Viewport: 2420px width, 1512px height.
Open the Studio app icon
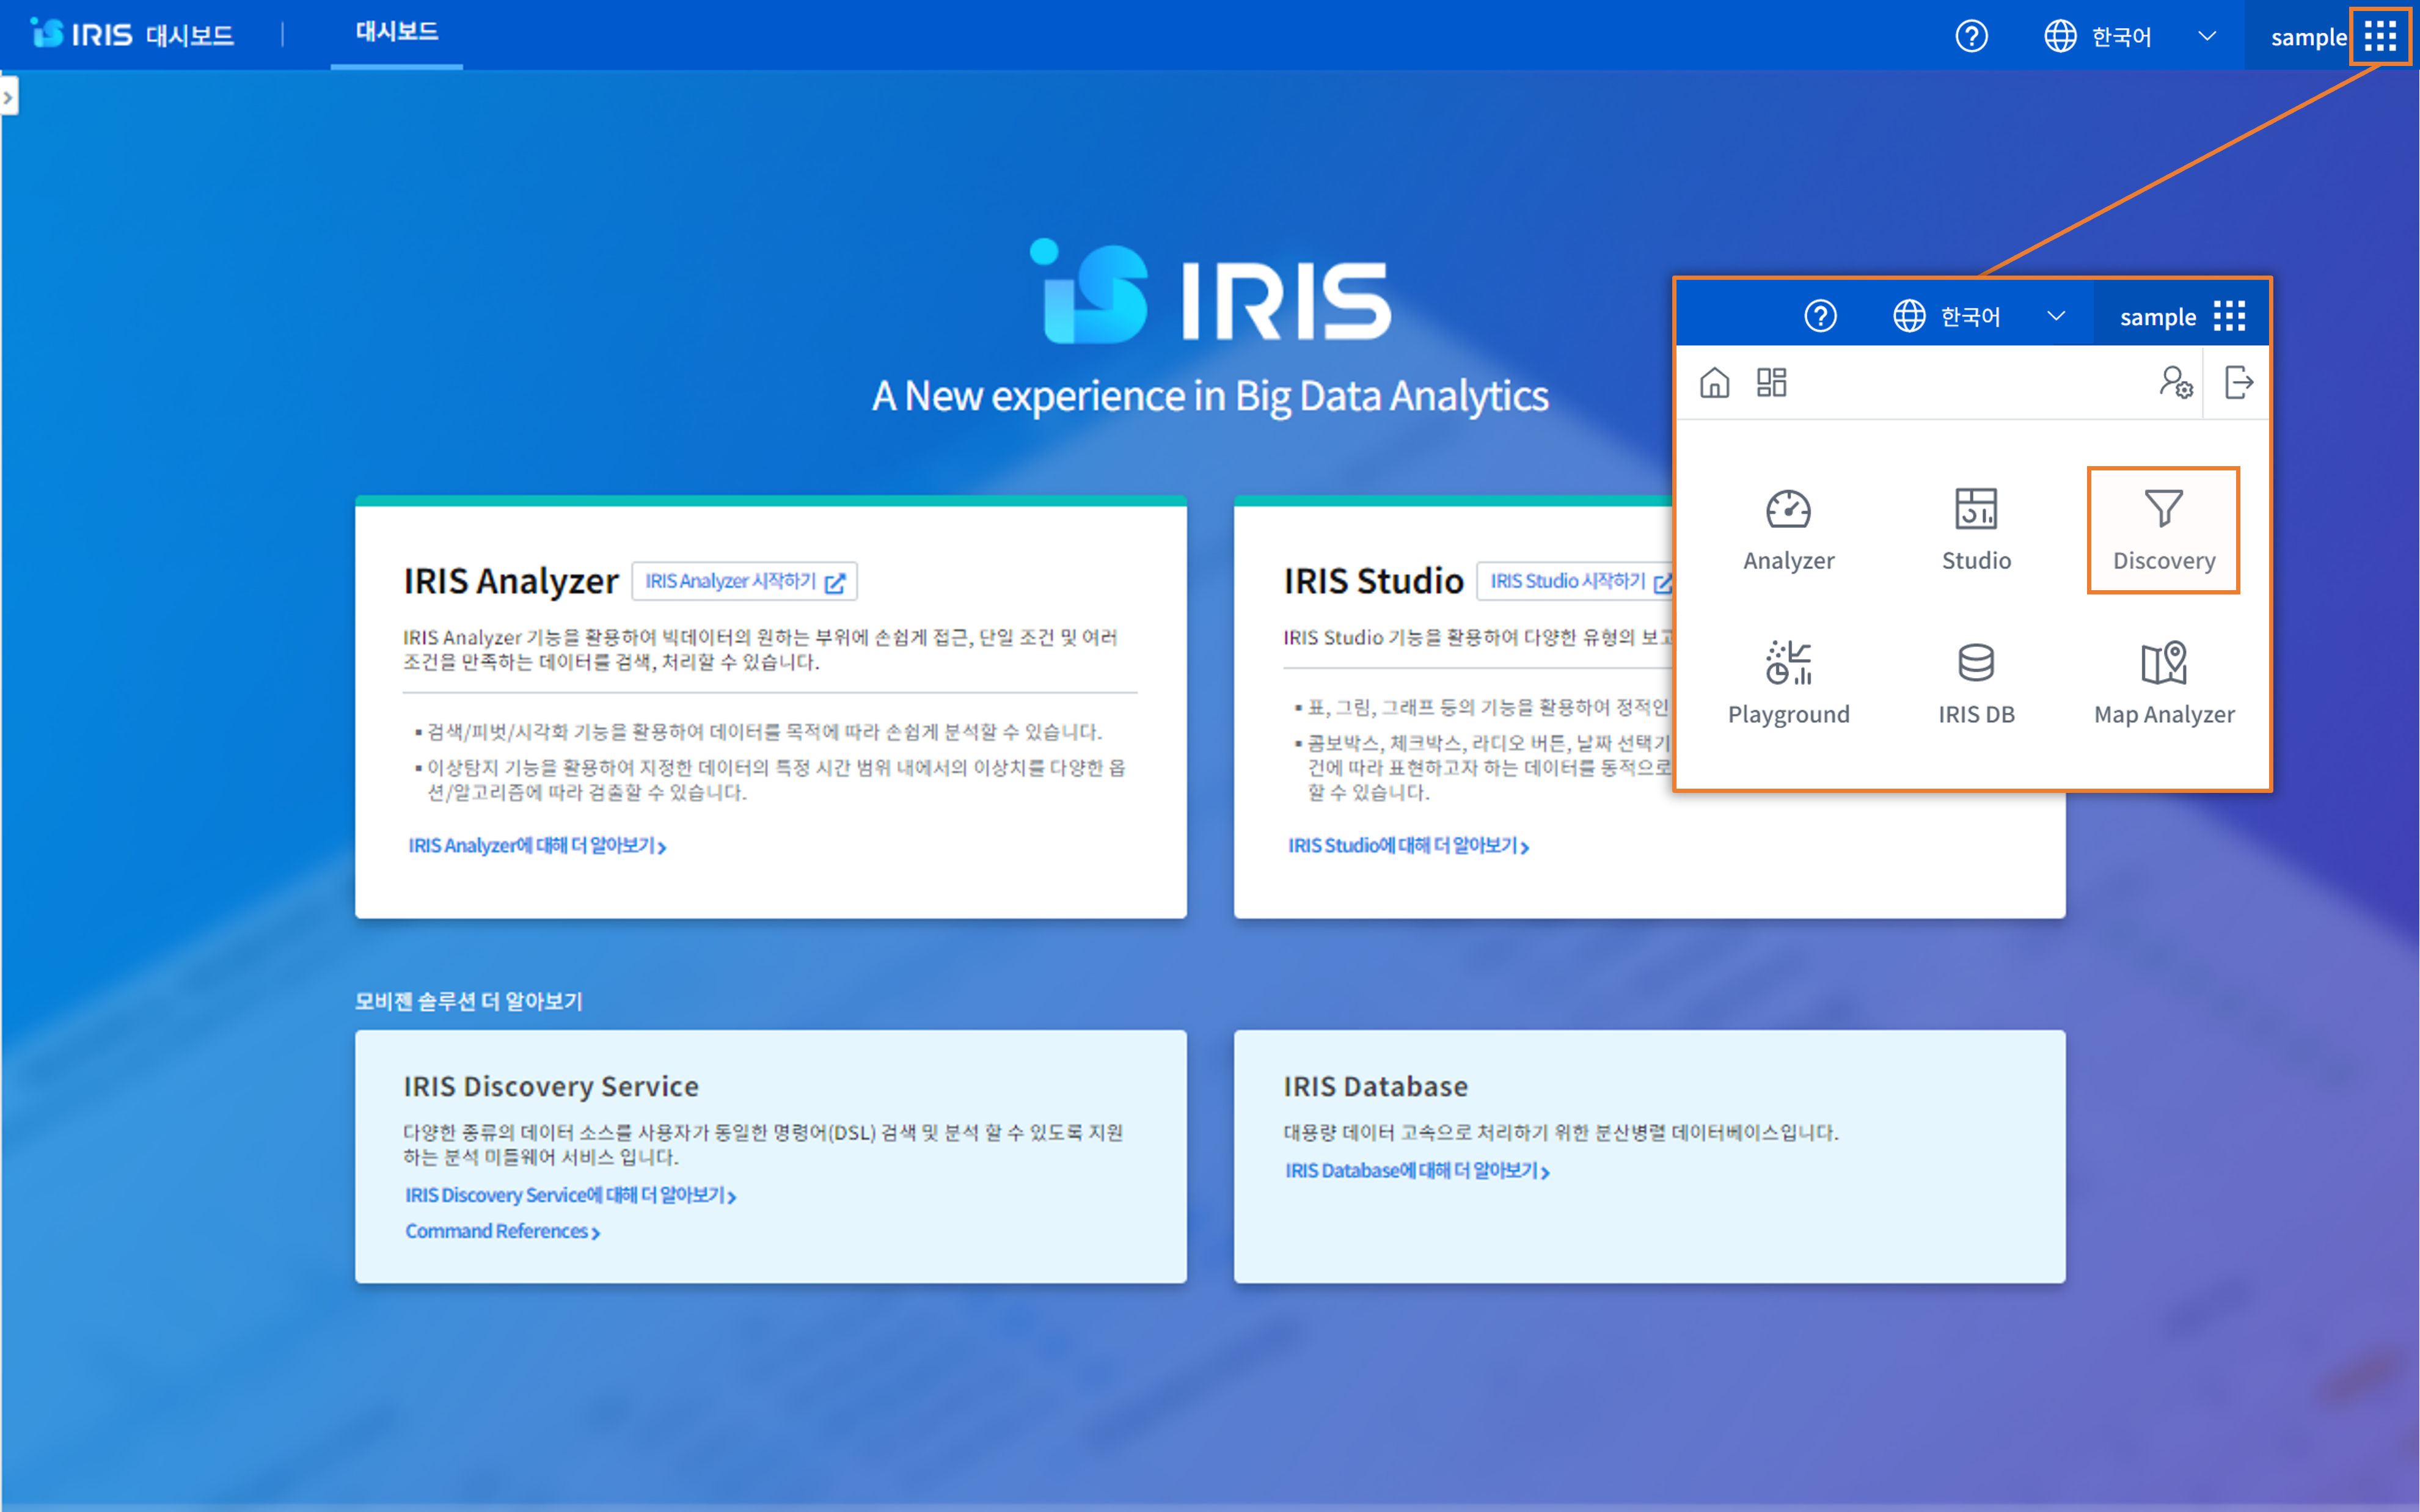[x=1976, y=530]
